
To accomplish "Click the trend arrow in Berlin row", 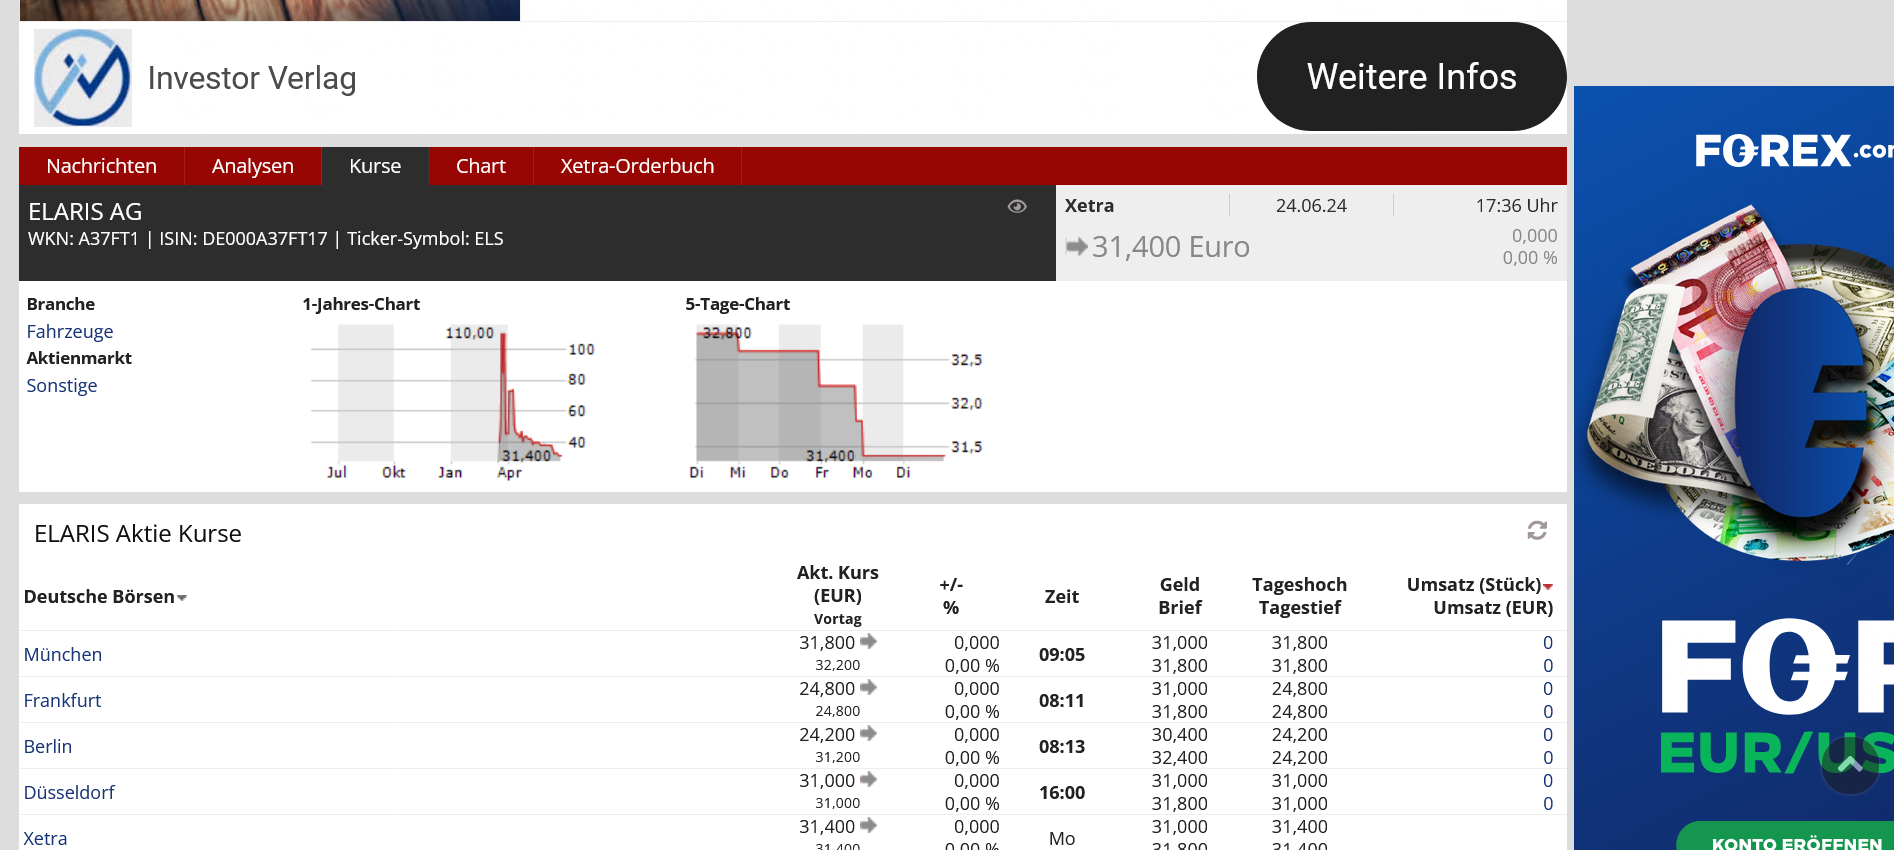I will [x=868, y=734].
